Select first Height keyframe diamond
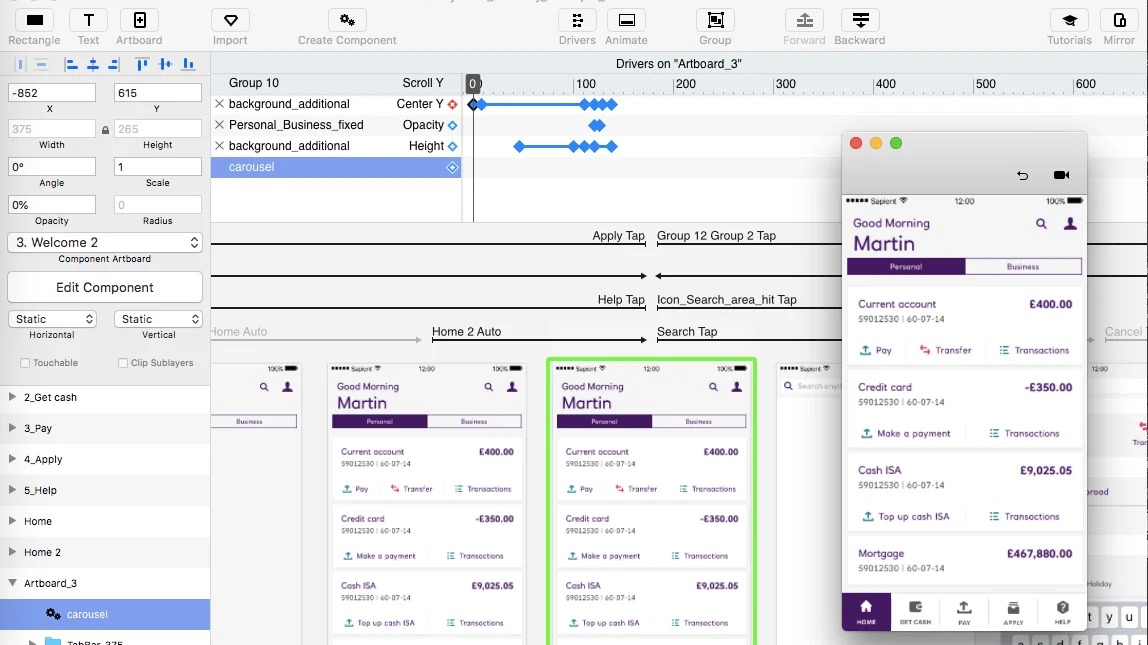 (x=519, y=146)
